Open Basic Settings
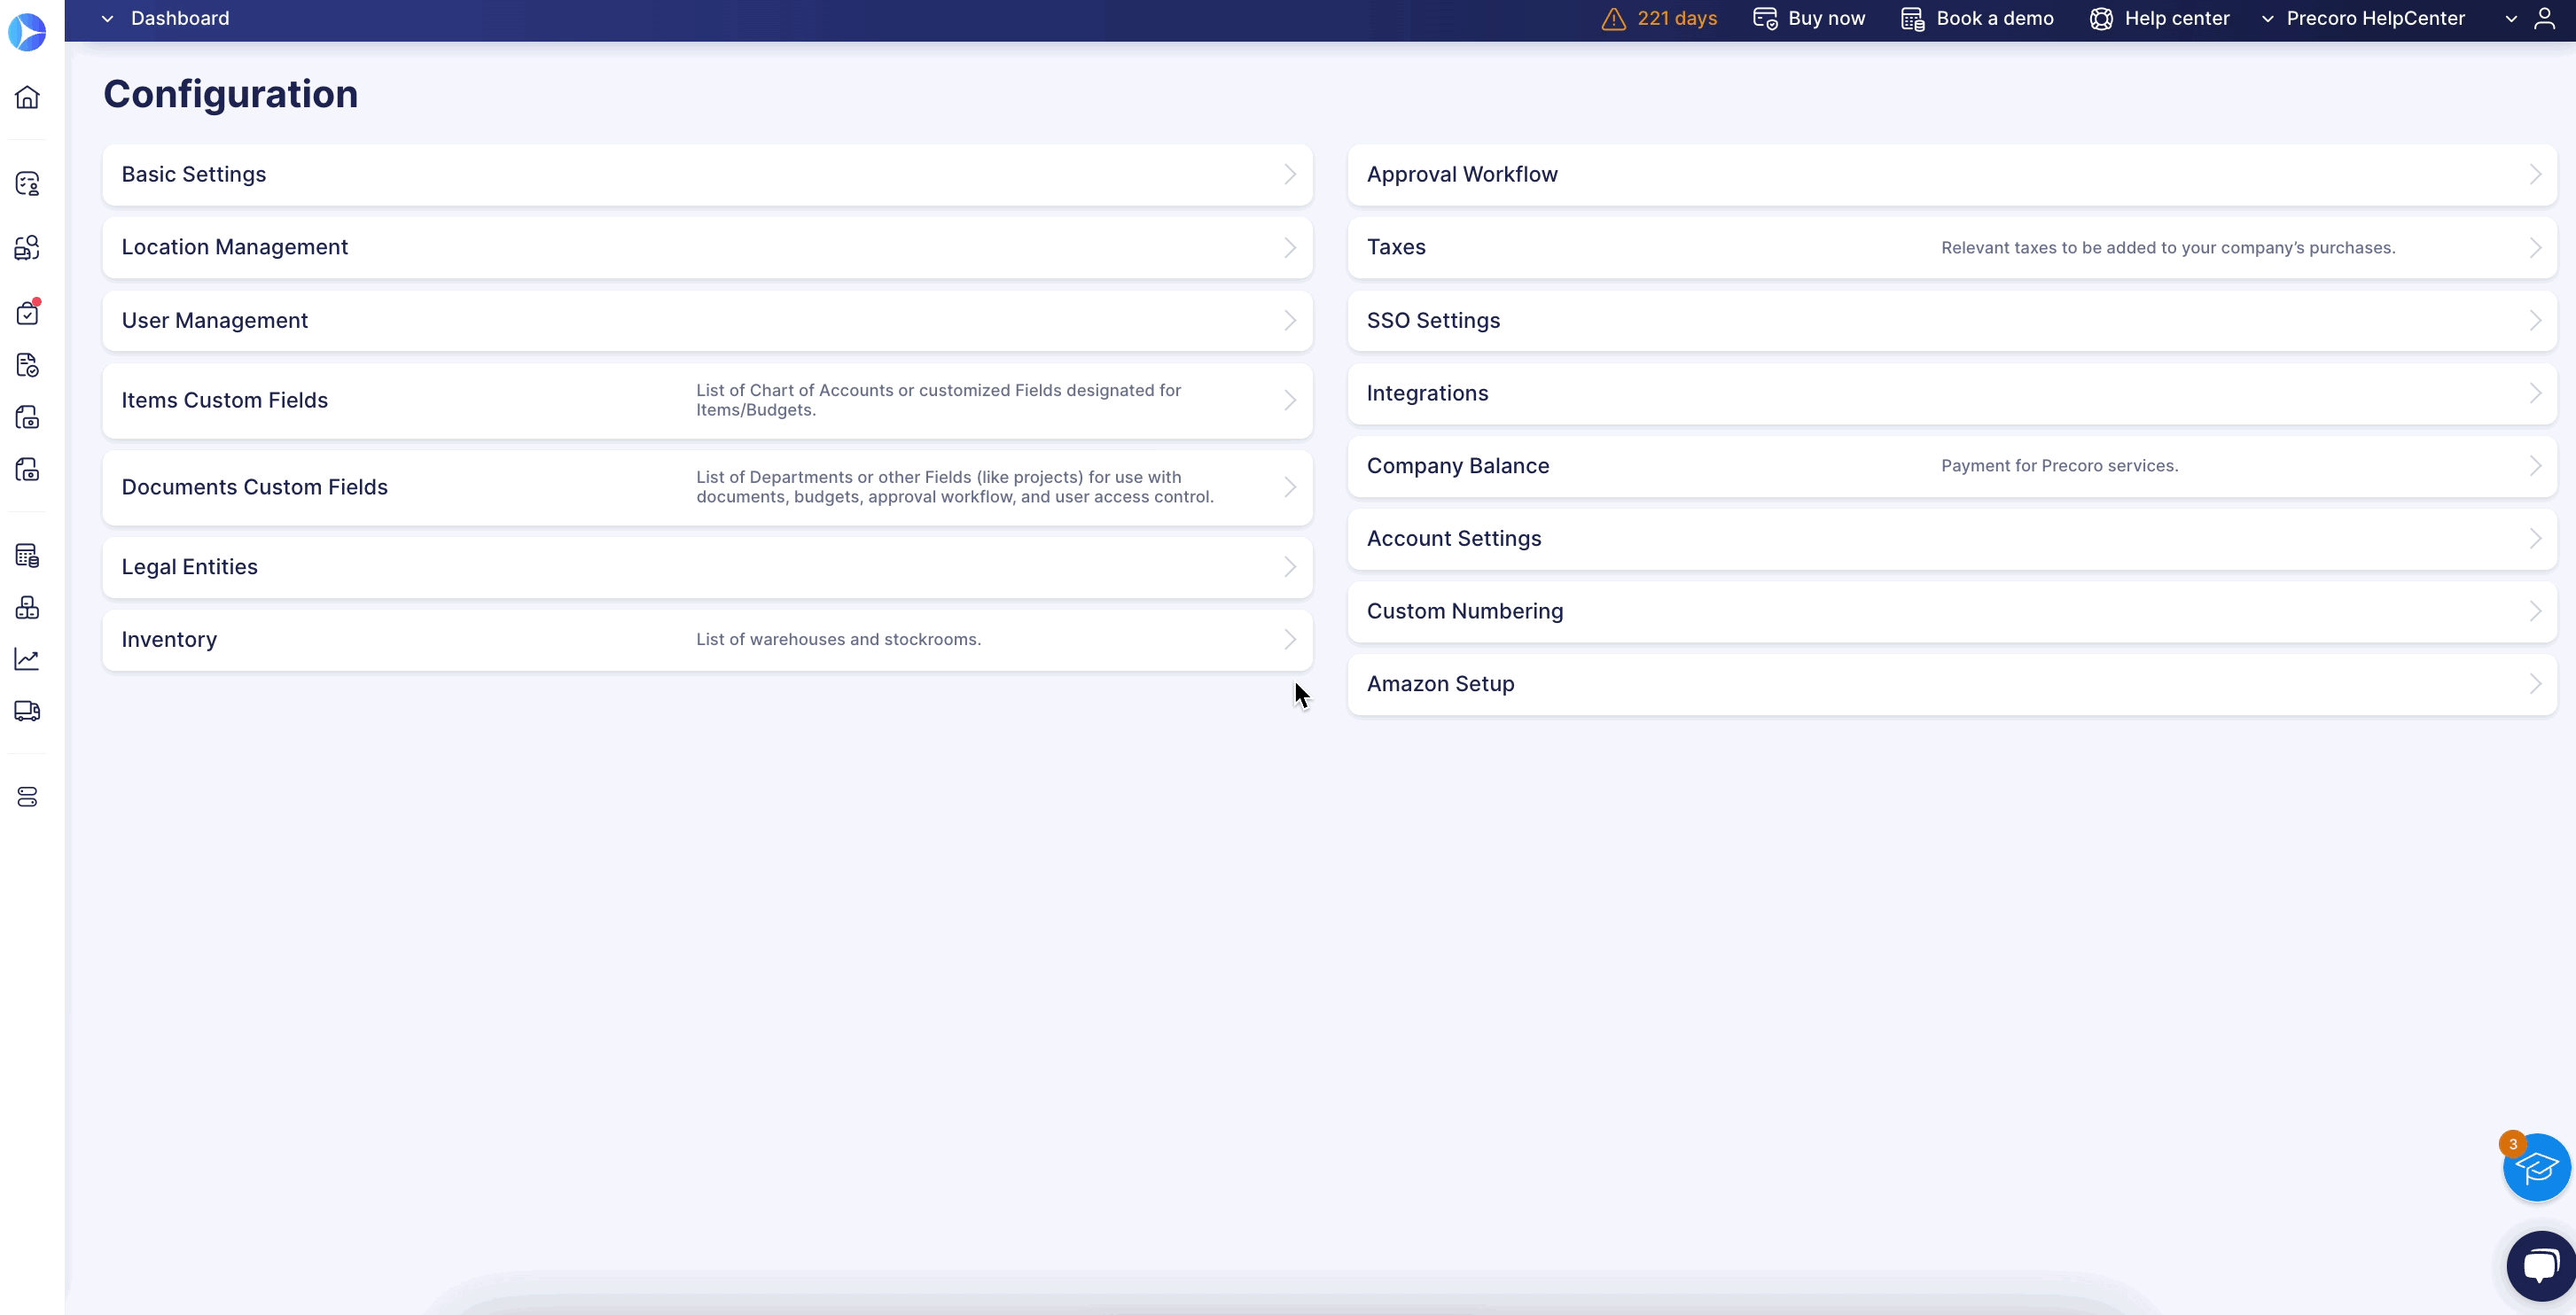 707,175
